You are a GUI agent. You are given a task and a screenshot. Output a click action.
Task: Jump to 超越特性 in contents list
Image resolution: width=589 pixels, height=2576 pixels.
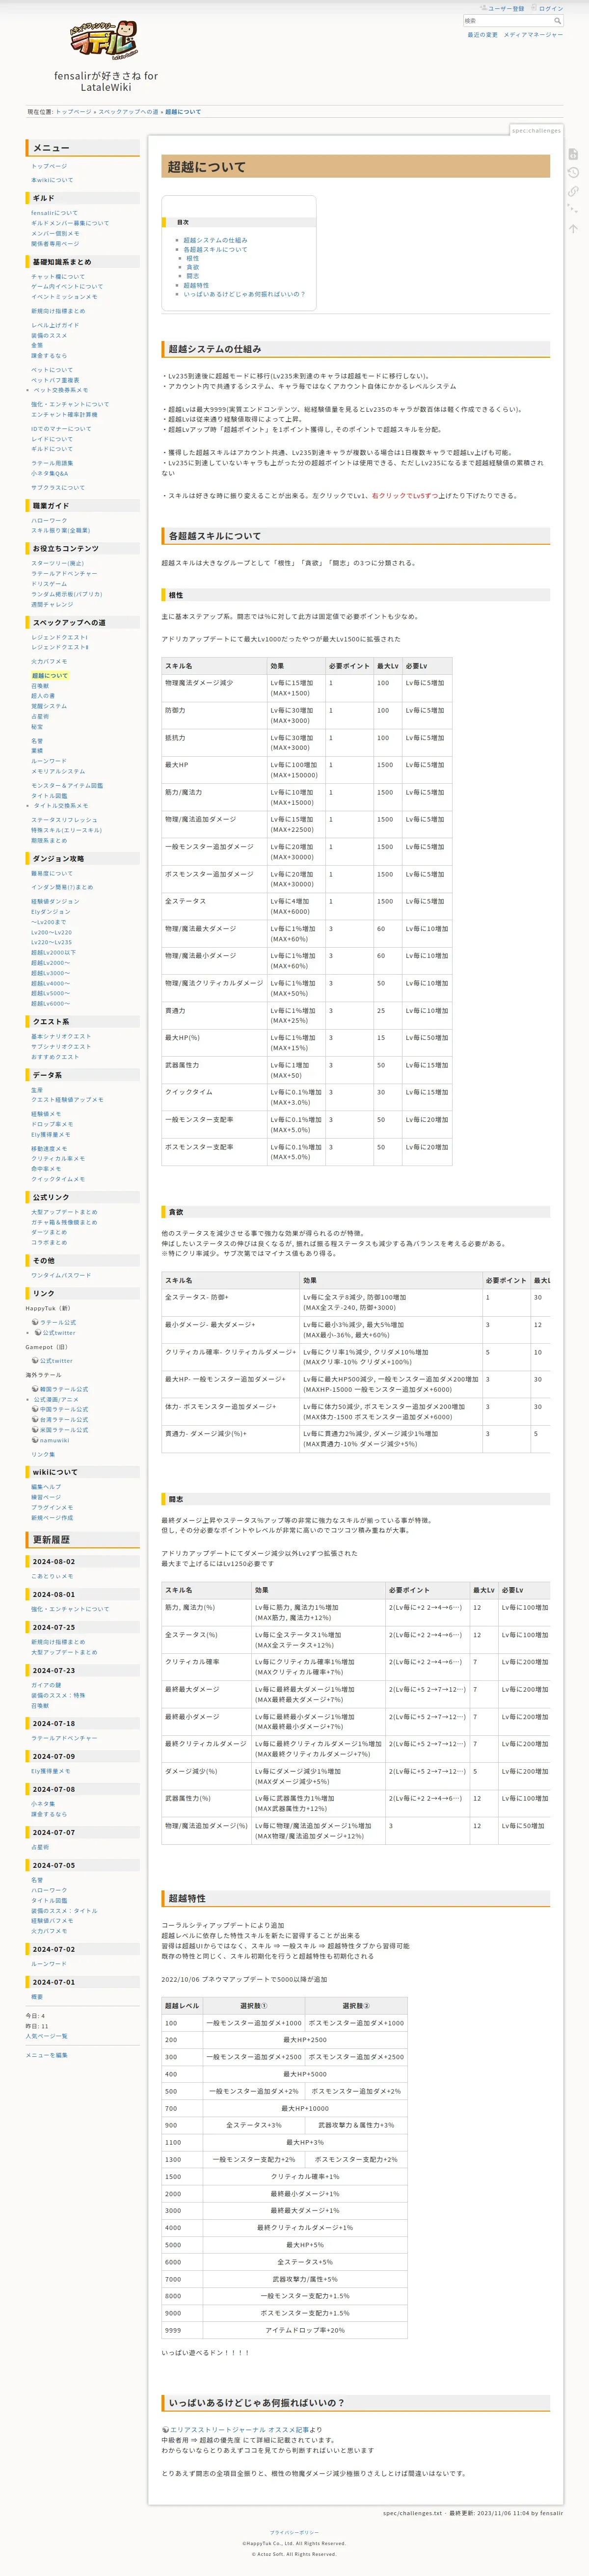196,285
